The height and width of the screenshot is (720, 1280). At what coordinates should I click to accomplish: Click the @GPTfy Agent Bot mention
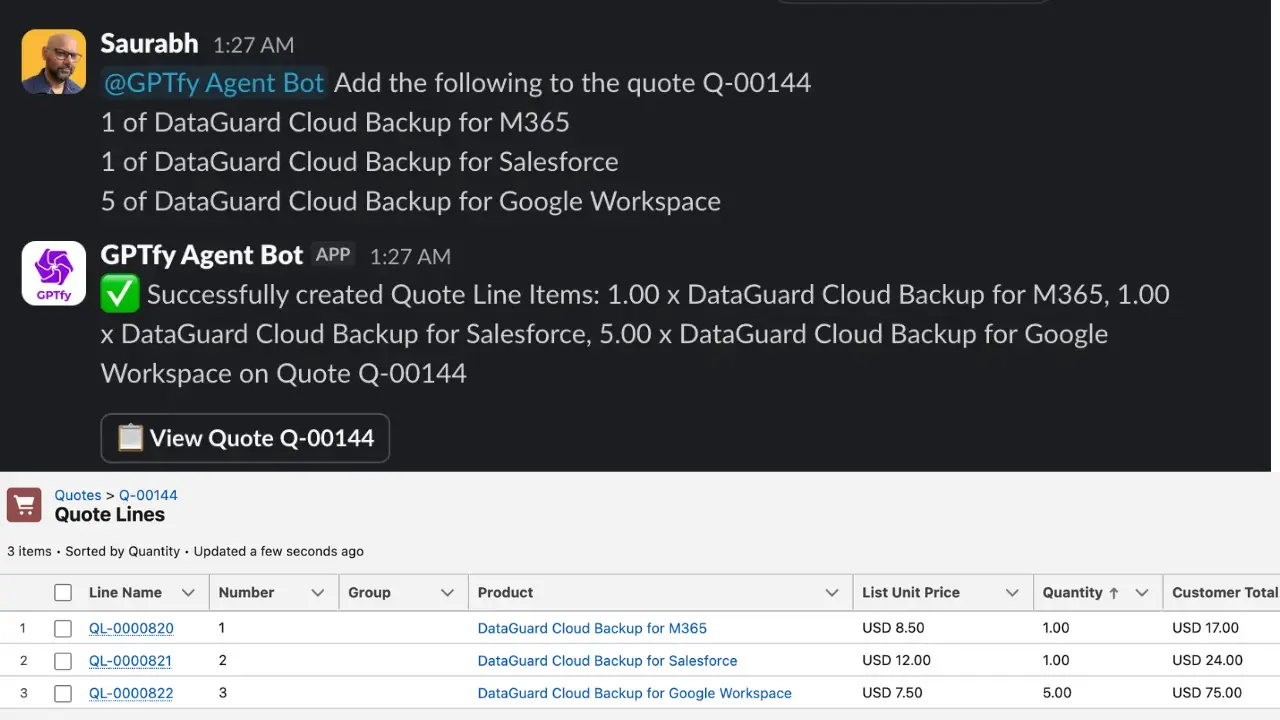(x=213, y=83)
